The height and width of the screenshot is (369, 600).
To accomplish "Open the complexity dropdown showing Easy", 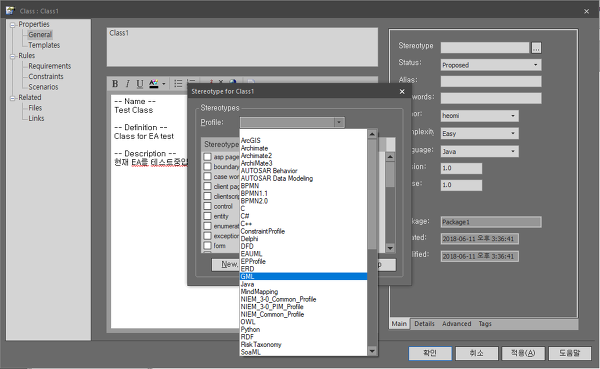I will coord(480,133).
